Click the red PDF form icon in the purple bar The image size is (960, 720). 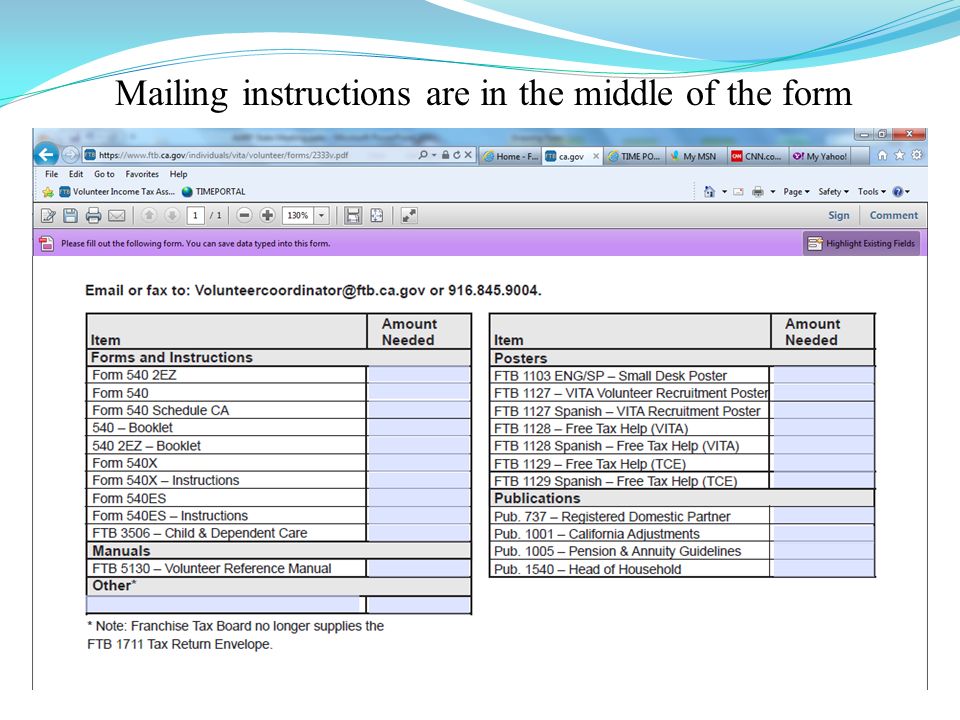point(47,244)
